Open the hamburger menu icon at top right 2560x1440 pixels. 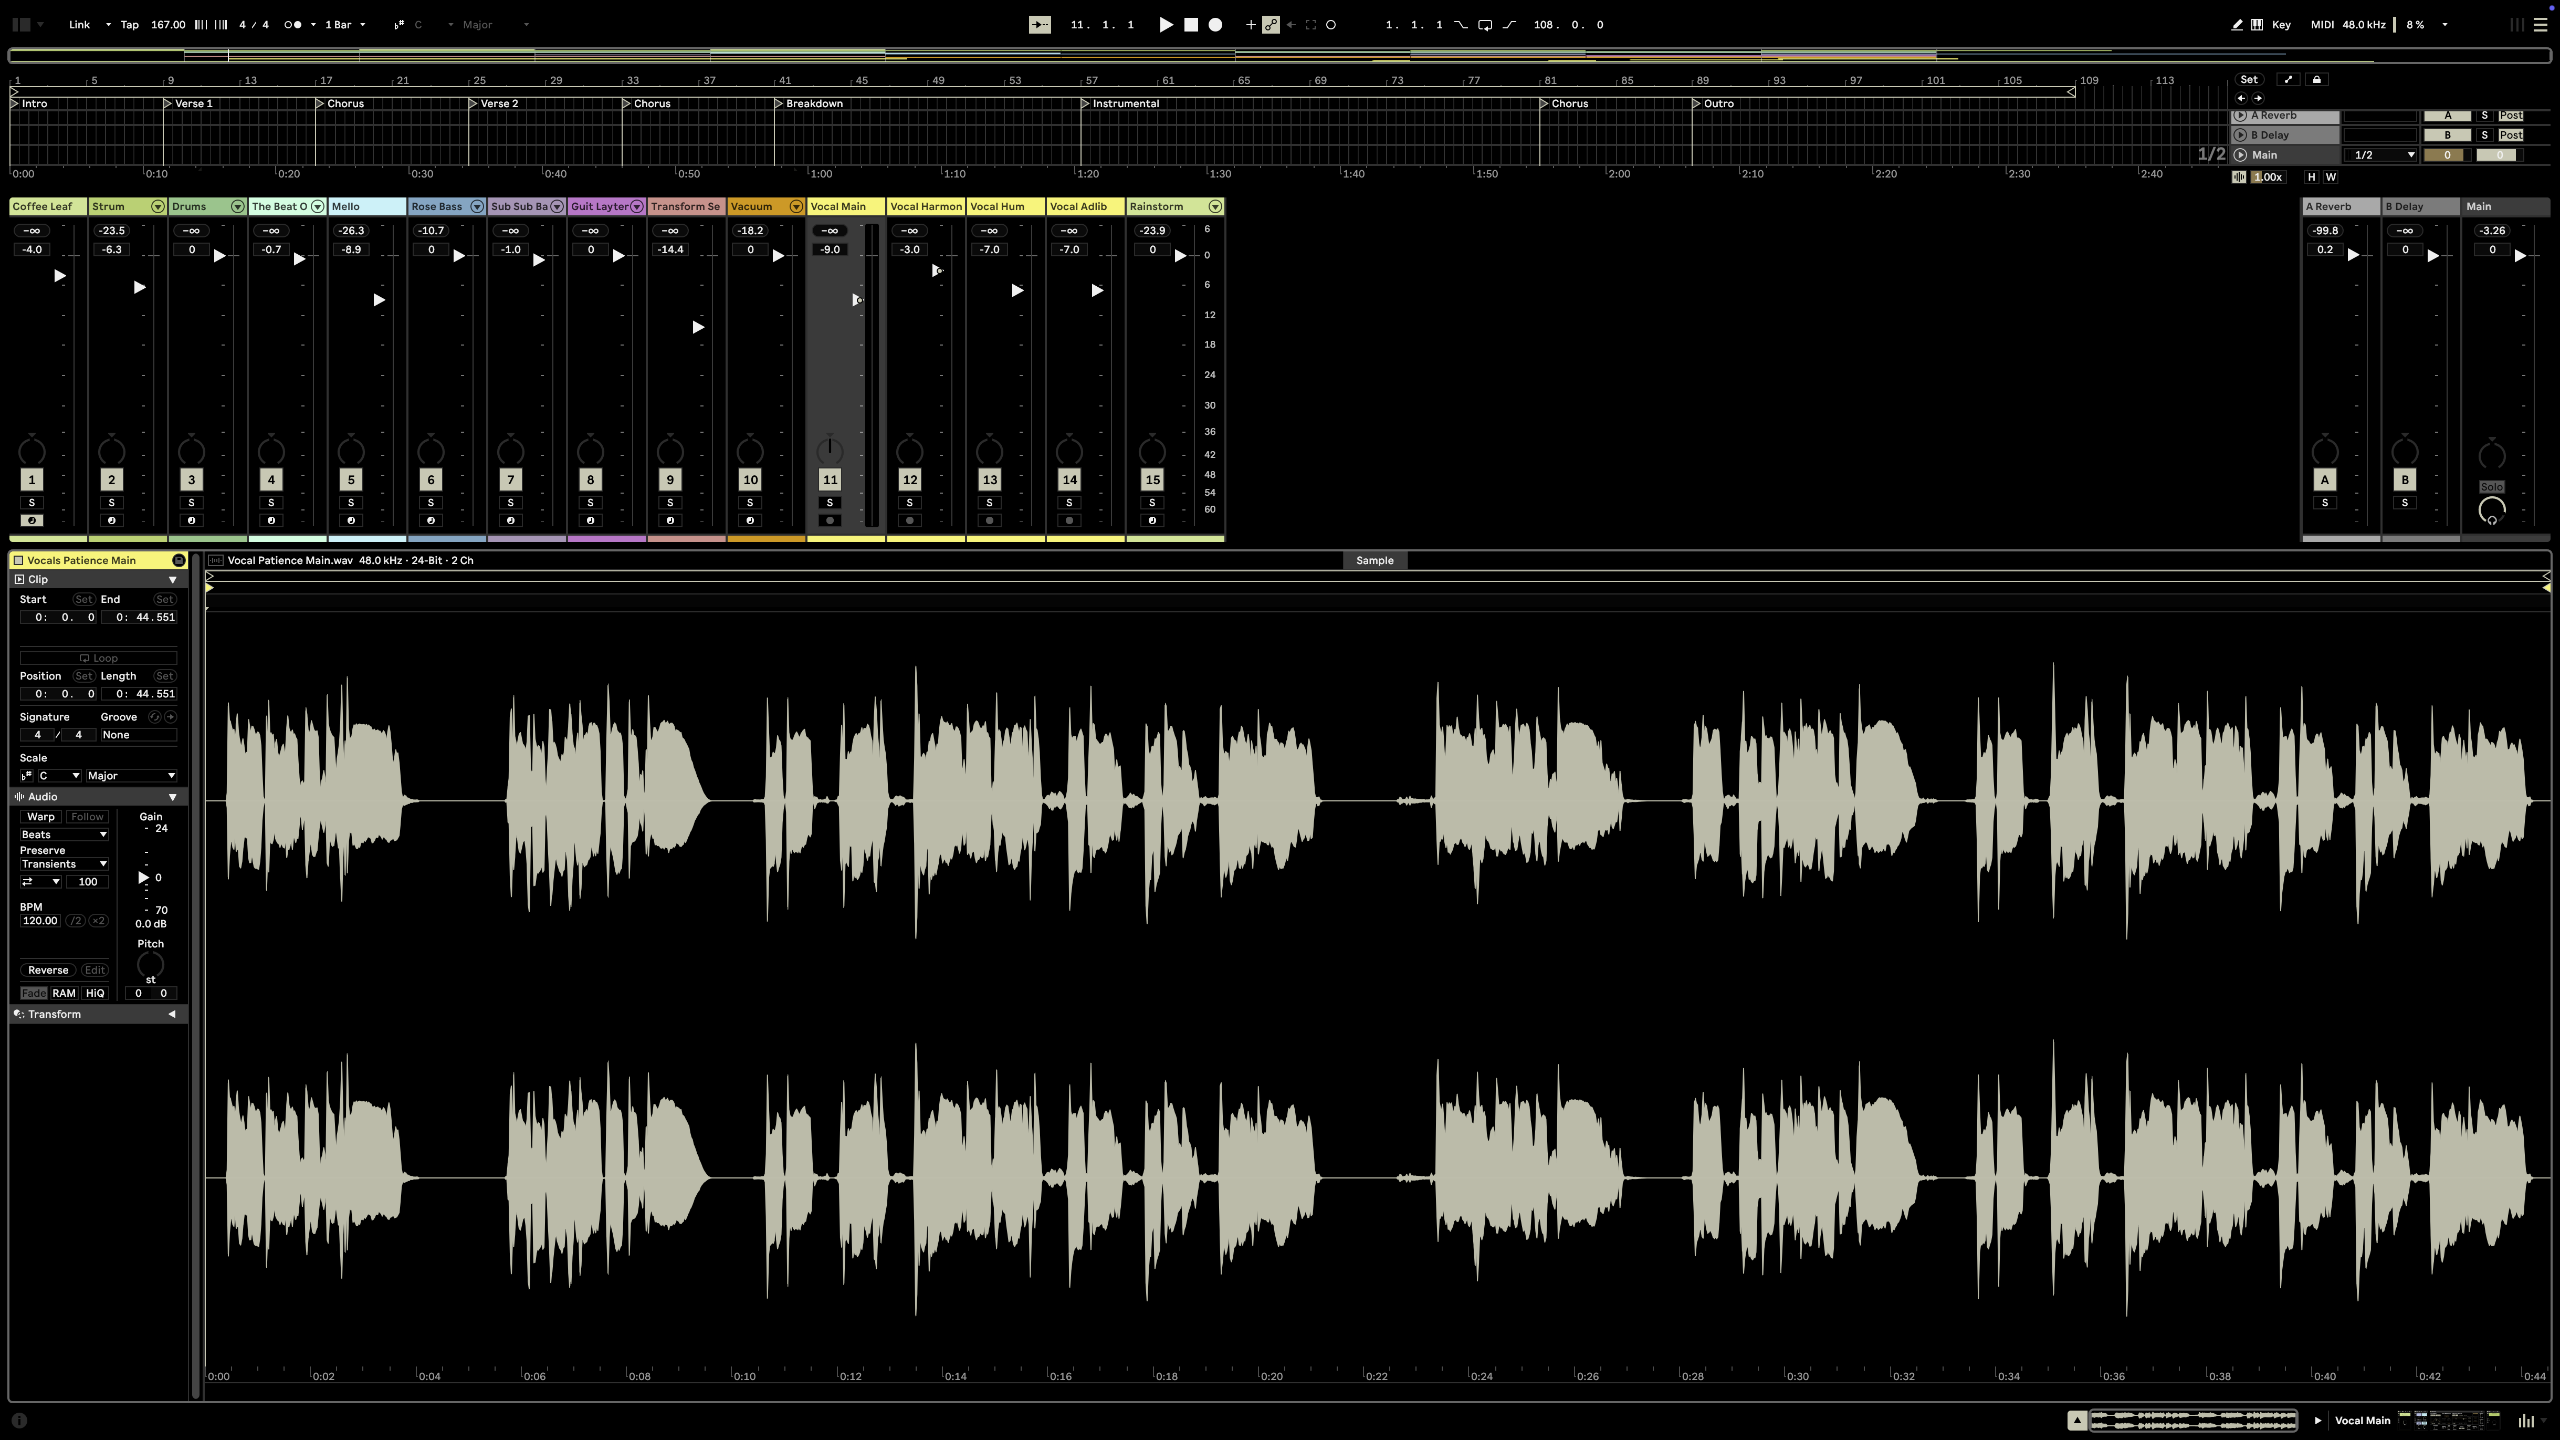2540,25
